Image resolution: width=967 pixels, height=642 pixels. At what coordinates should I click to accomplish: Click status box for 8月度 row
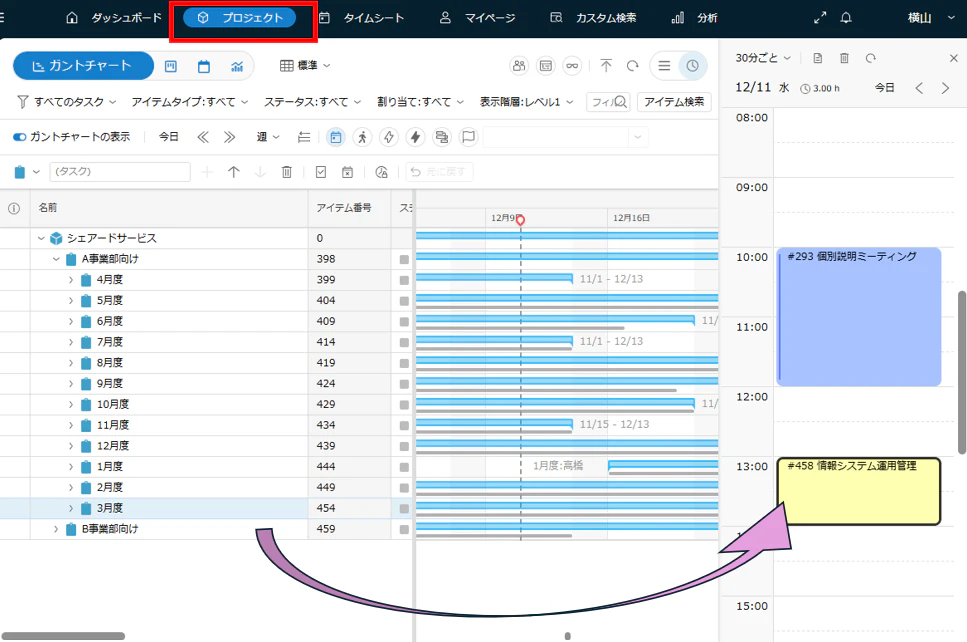point(404,363)
